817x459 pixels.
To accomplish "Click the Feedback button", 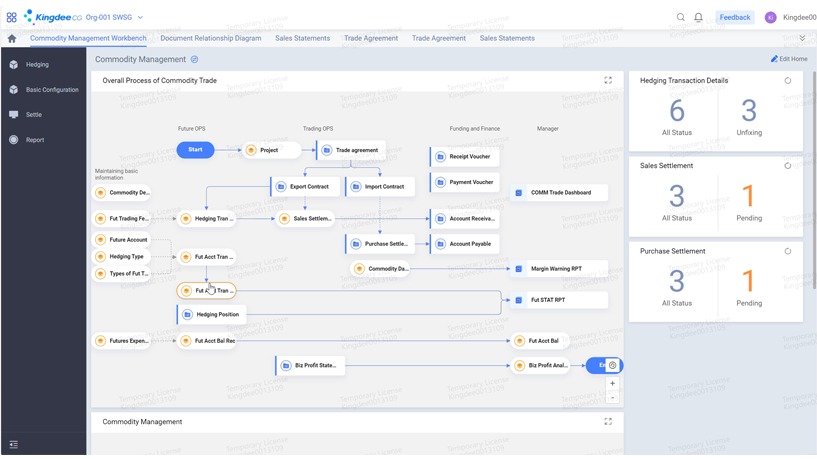I will click(x=734, y=17).
